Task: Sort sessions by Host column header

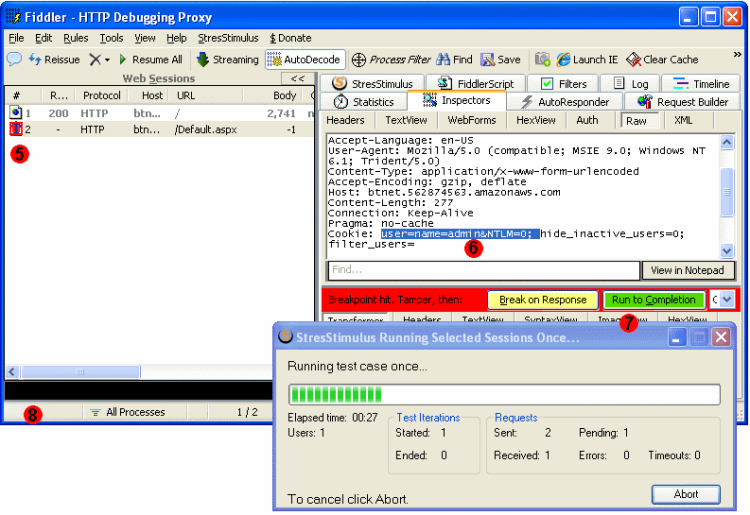Action: coord(150,96)
